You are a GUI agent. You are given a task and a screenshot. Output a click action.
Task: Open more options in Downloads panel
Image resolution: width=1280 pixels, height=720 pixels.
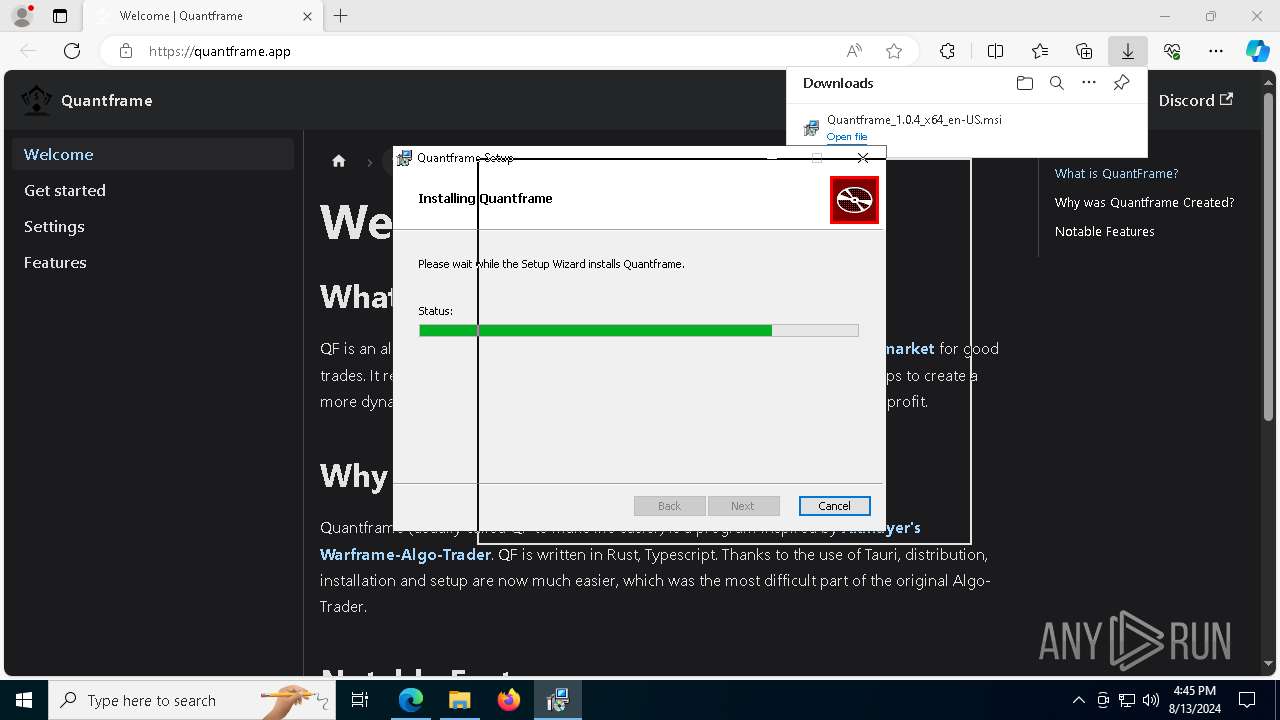pos(1089,83)
